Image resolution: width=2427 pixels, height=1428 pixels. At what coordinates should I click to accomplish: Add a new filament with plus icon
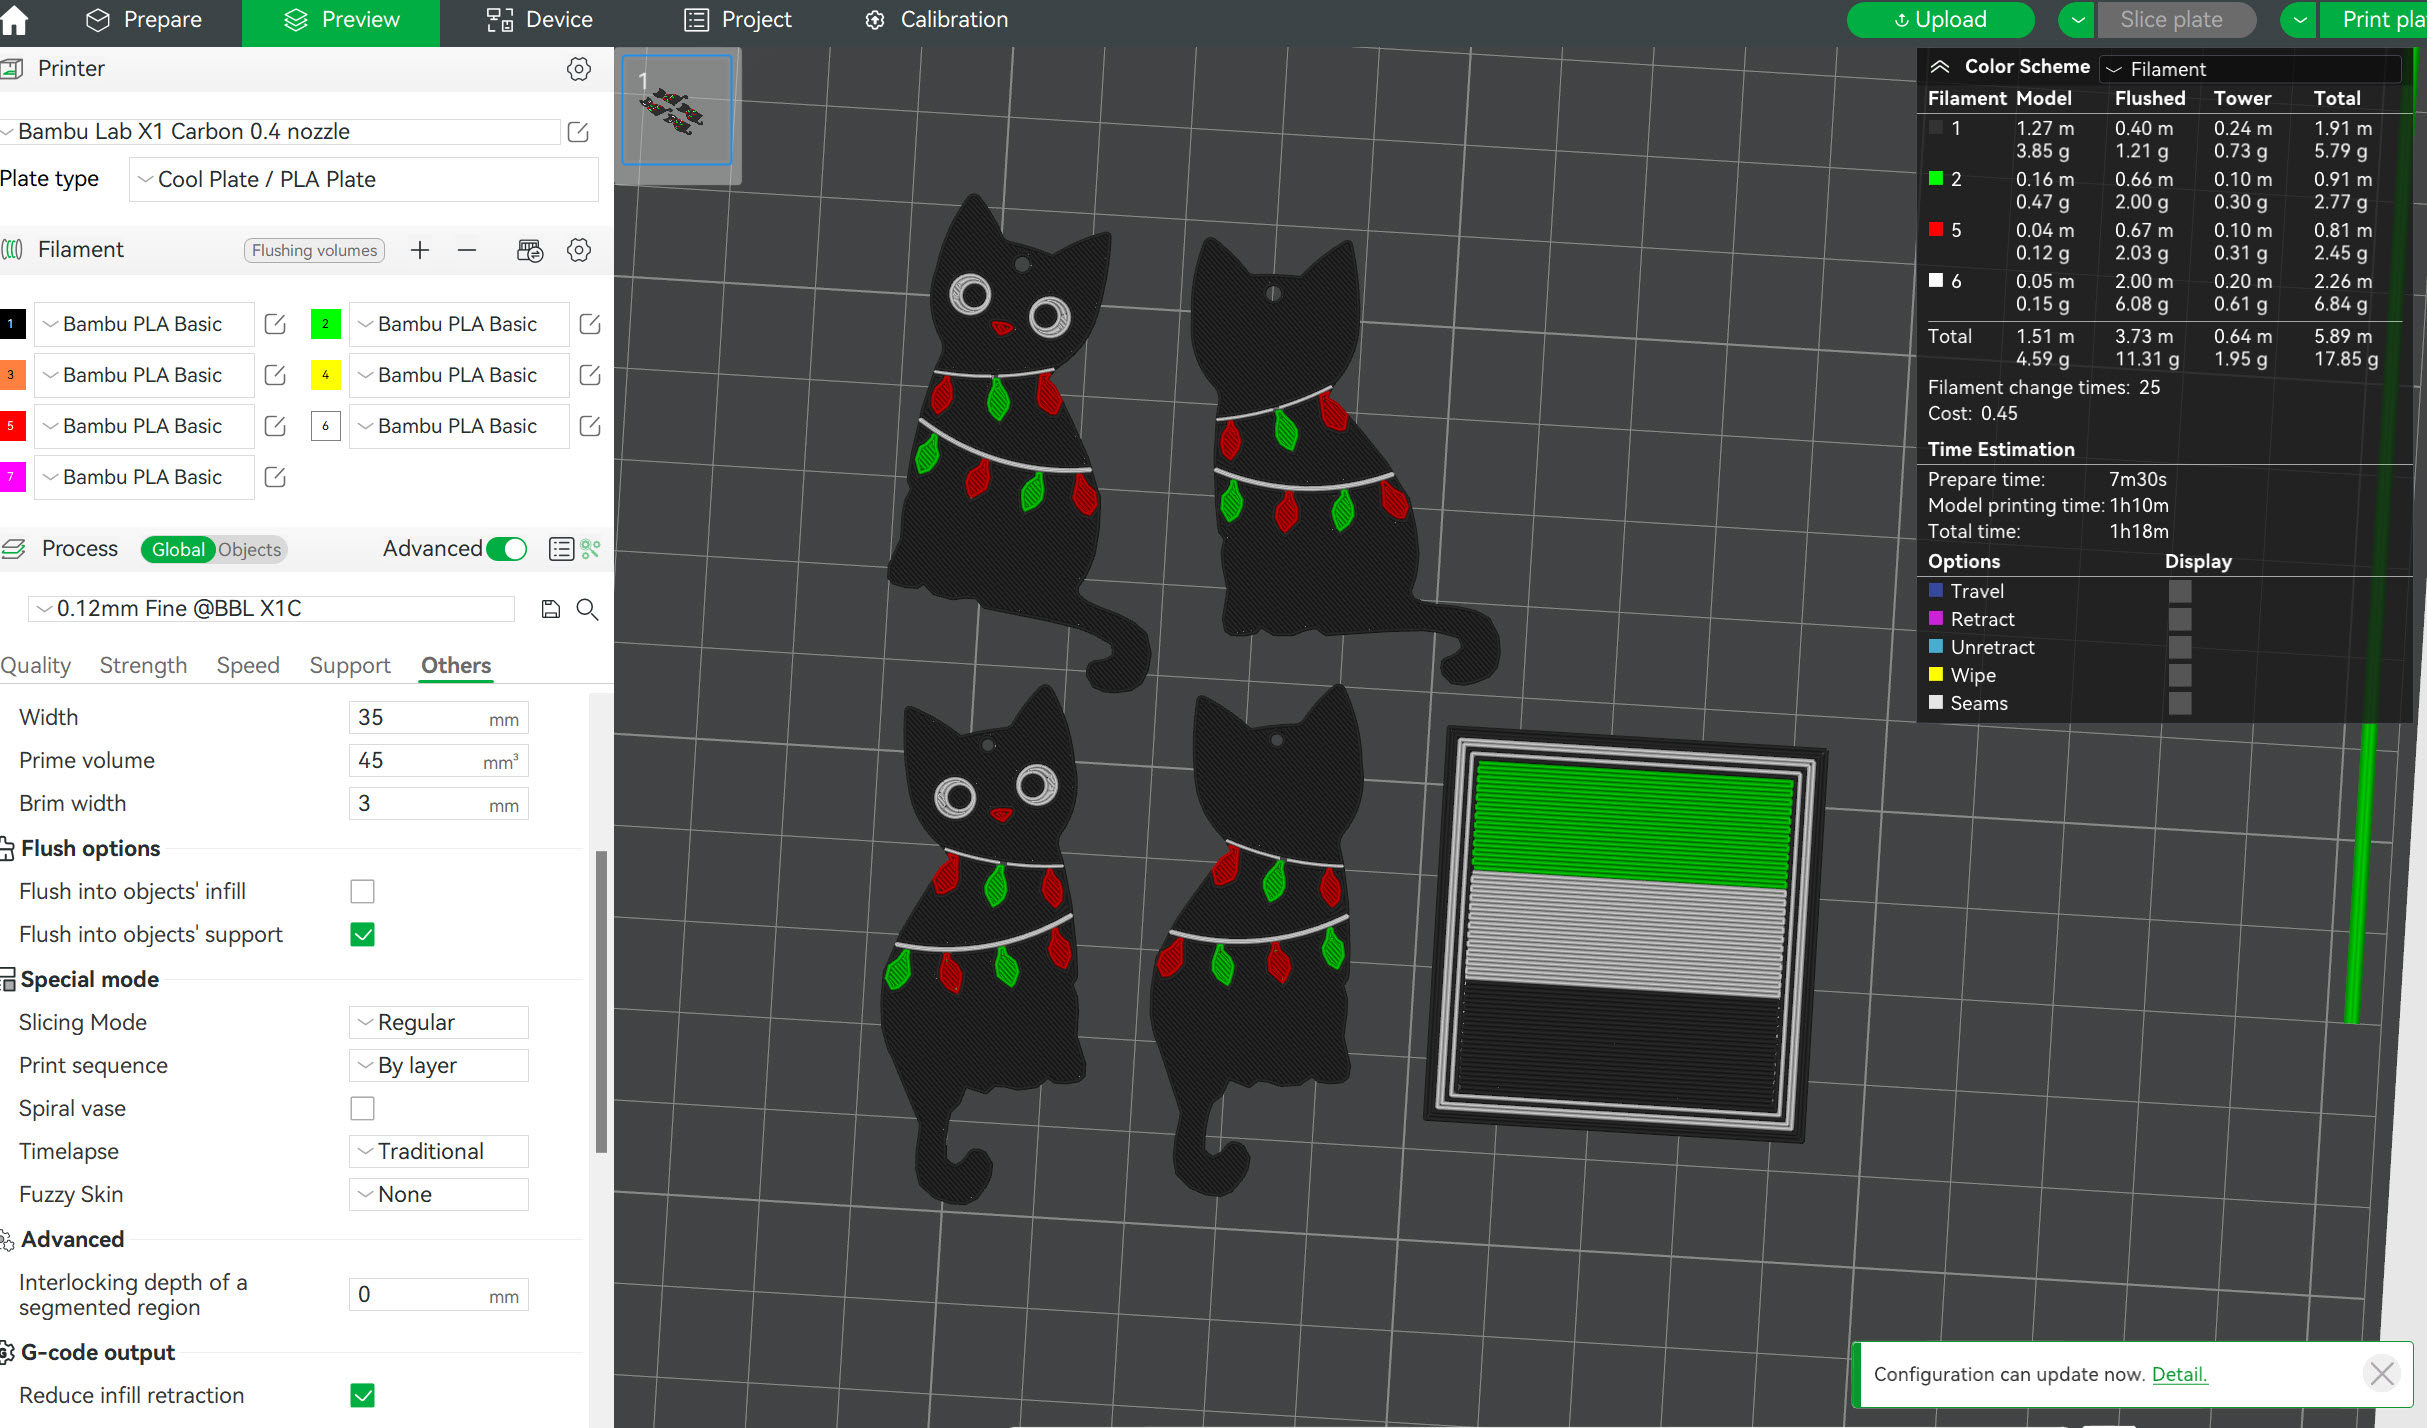tap(420, 250)
